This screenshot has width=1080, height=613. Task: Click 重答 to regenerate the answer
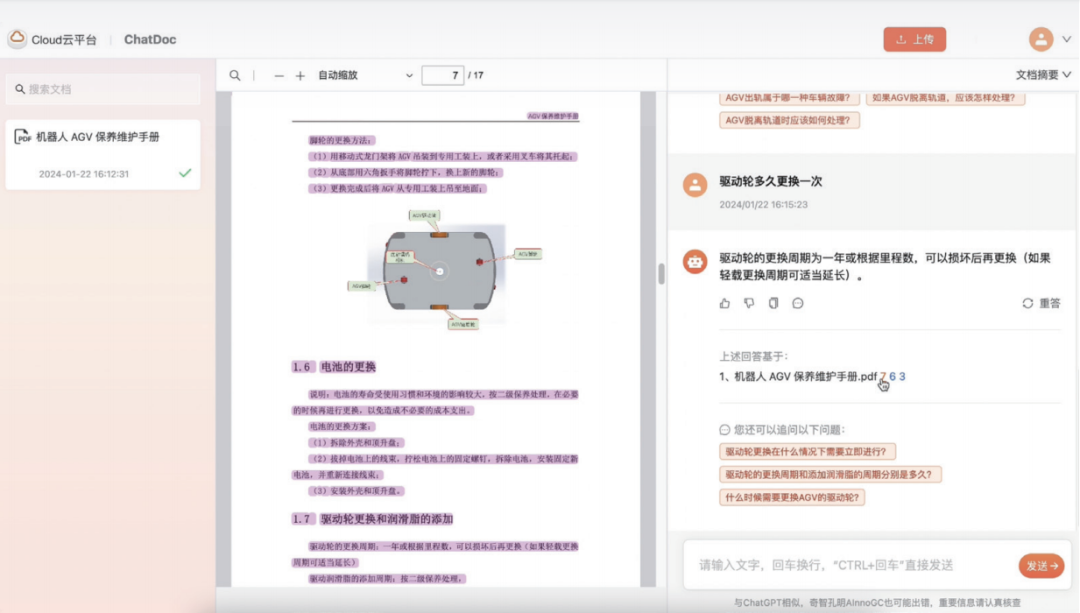coord(1041,303)
